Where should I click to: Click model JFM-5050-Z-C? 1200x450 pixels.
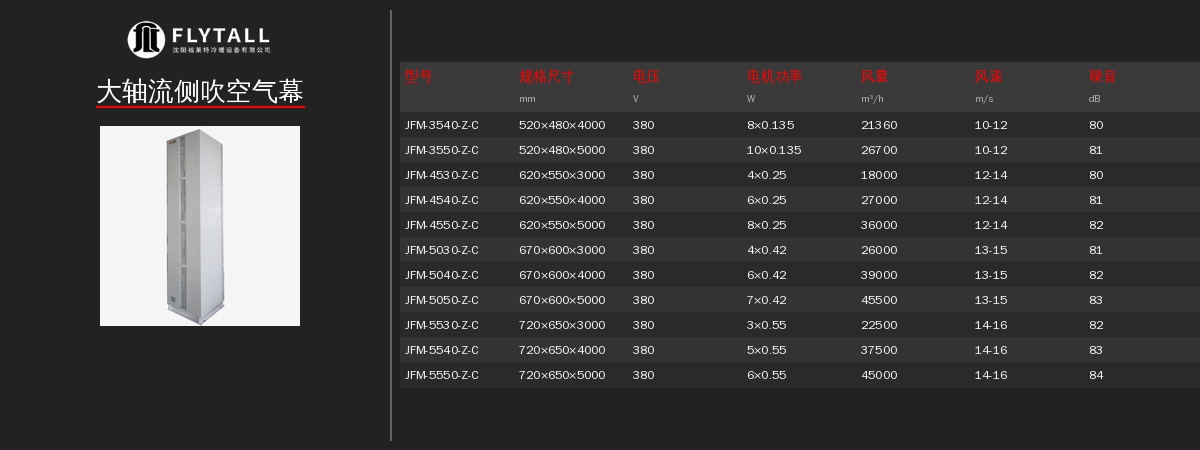pos(442,300)
